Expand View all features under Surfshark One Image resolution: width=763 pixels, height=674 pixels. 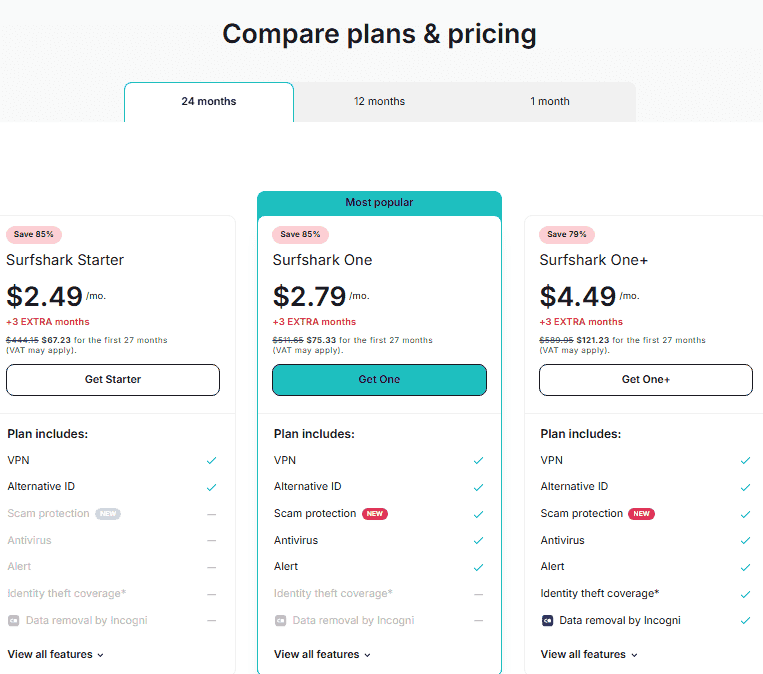click(322, 654)
